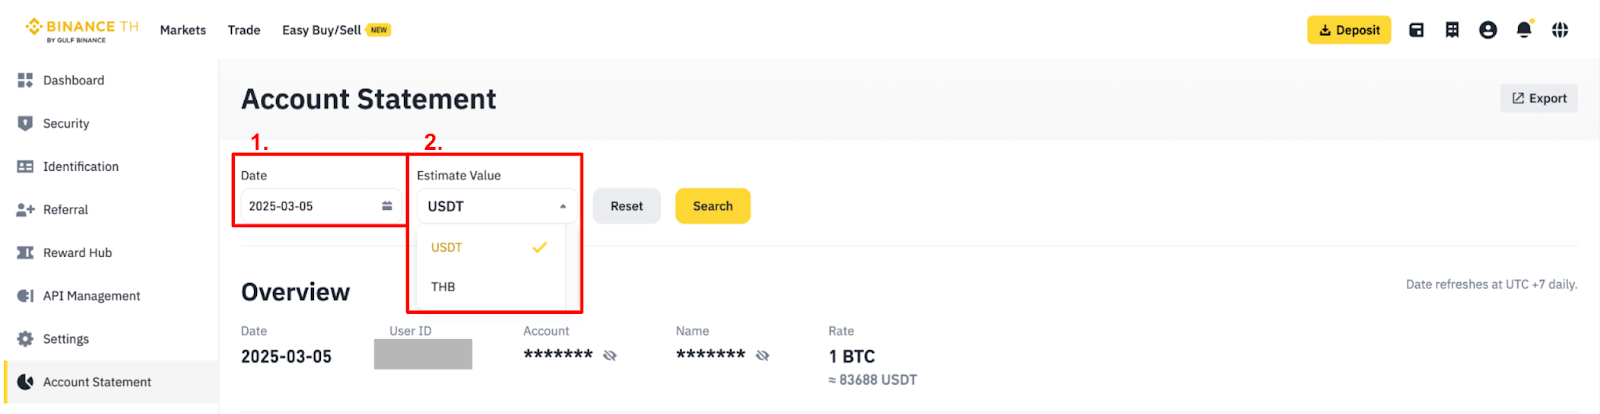Select THB from the currency list
The height and width of the screenshot is (414, 1600).
click(x=443, y=287)
